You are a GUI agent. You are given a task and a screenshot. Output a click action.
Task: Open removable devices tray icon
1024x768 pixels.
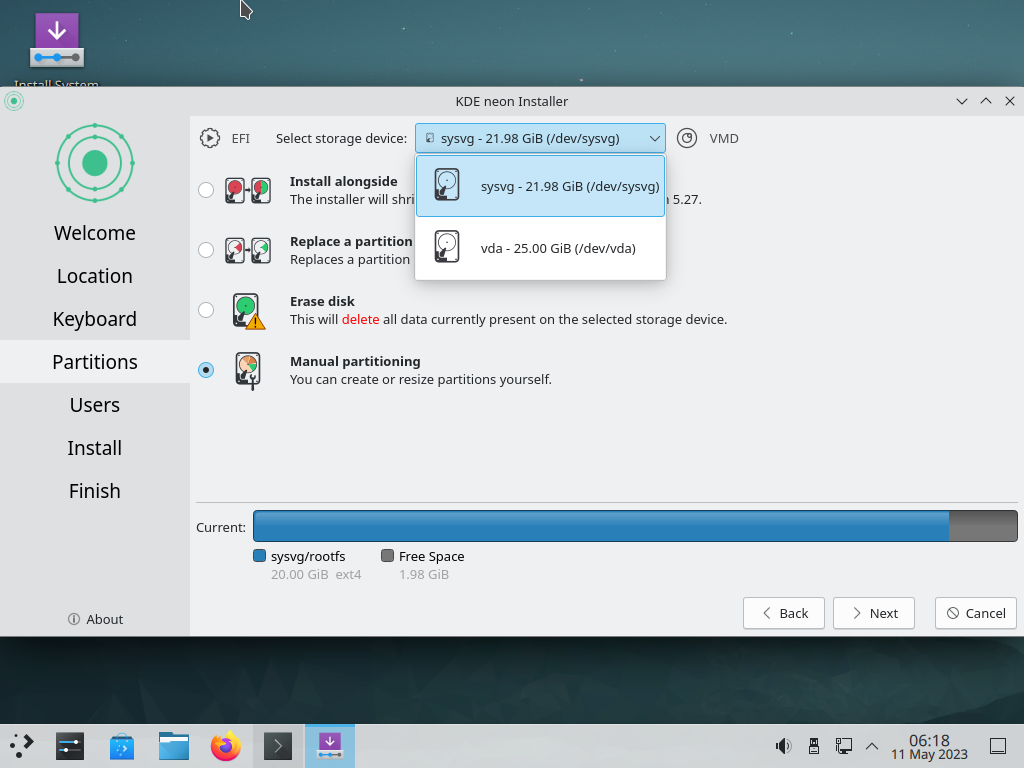point(814,746)
